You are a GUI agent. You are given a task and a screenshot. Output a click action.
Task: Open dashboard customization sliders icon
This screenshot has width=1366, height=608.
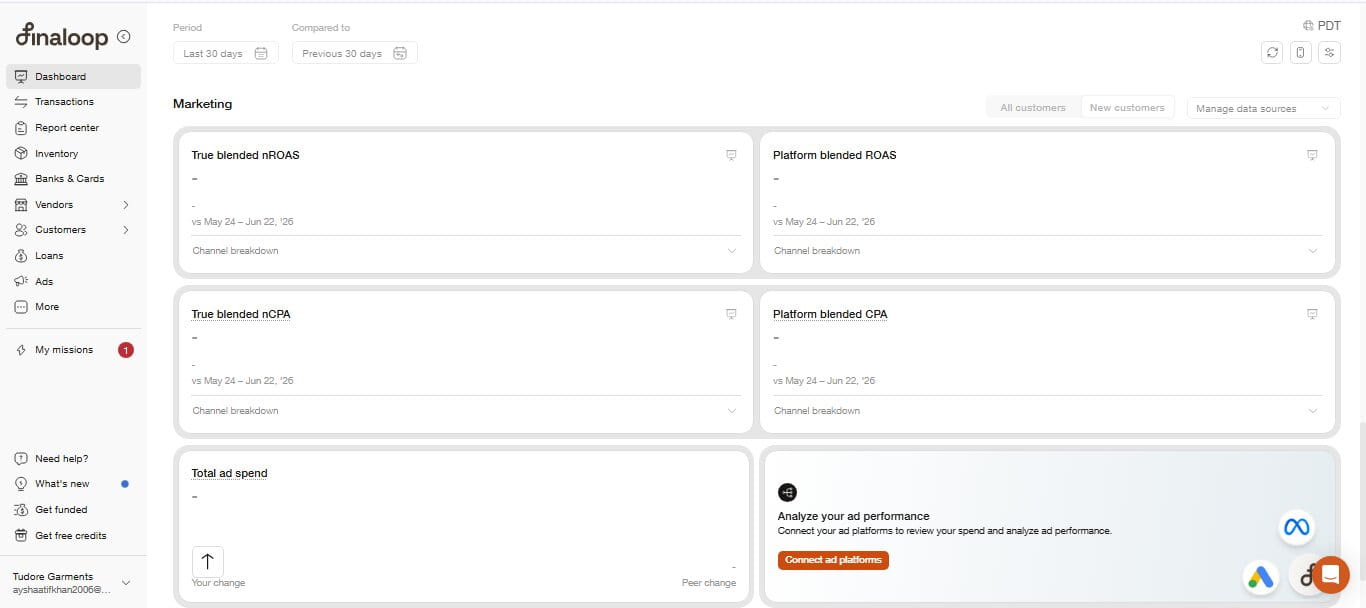1329,53
